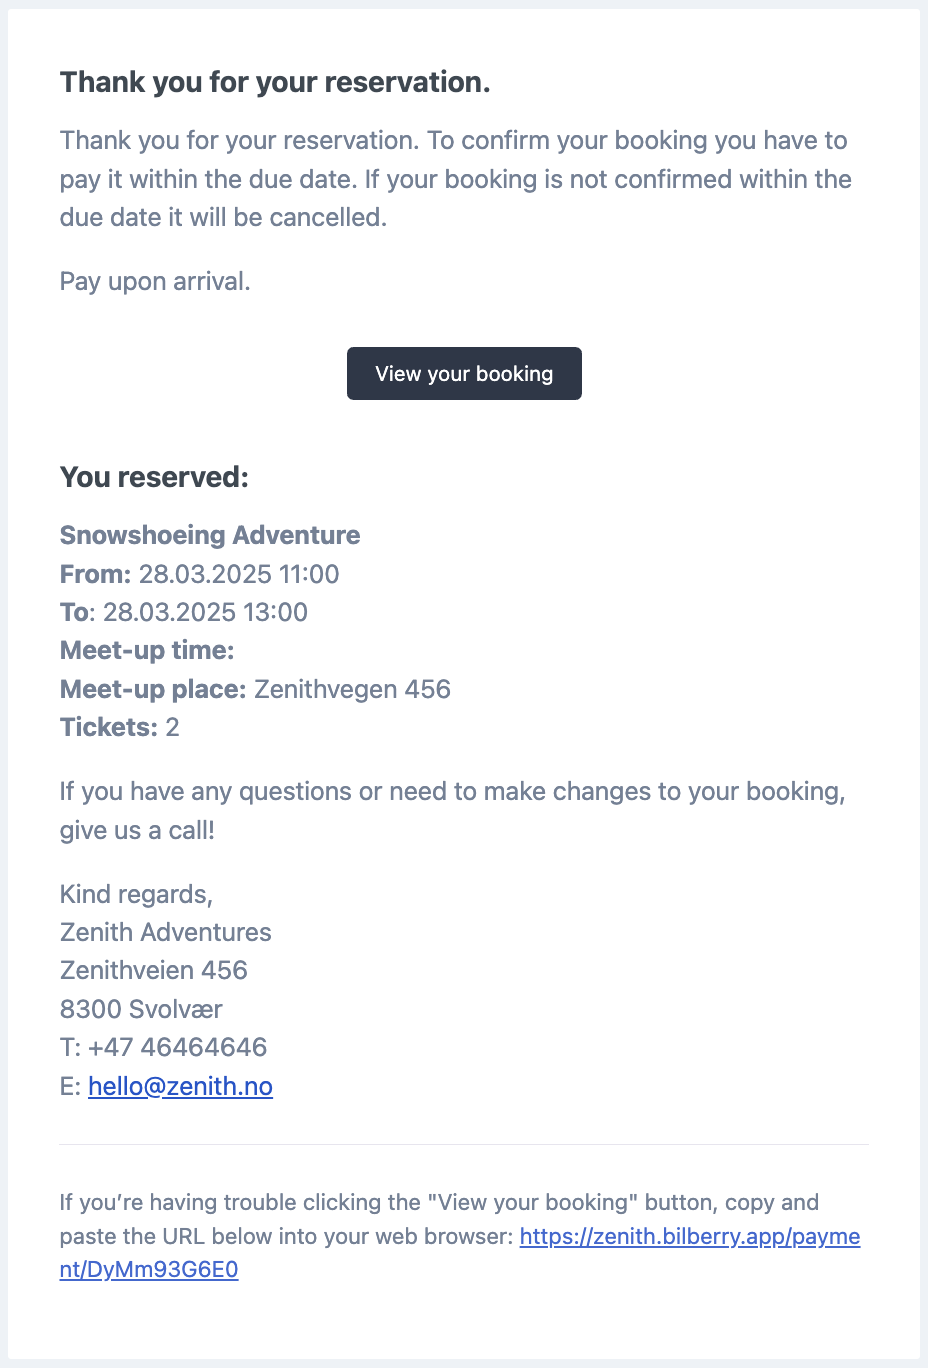
Task: Click the Snowshoeing Adventure title
Action: [210, 535]
